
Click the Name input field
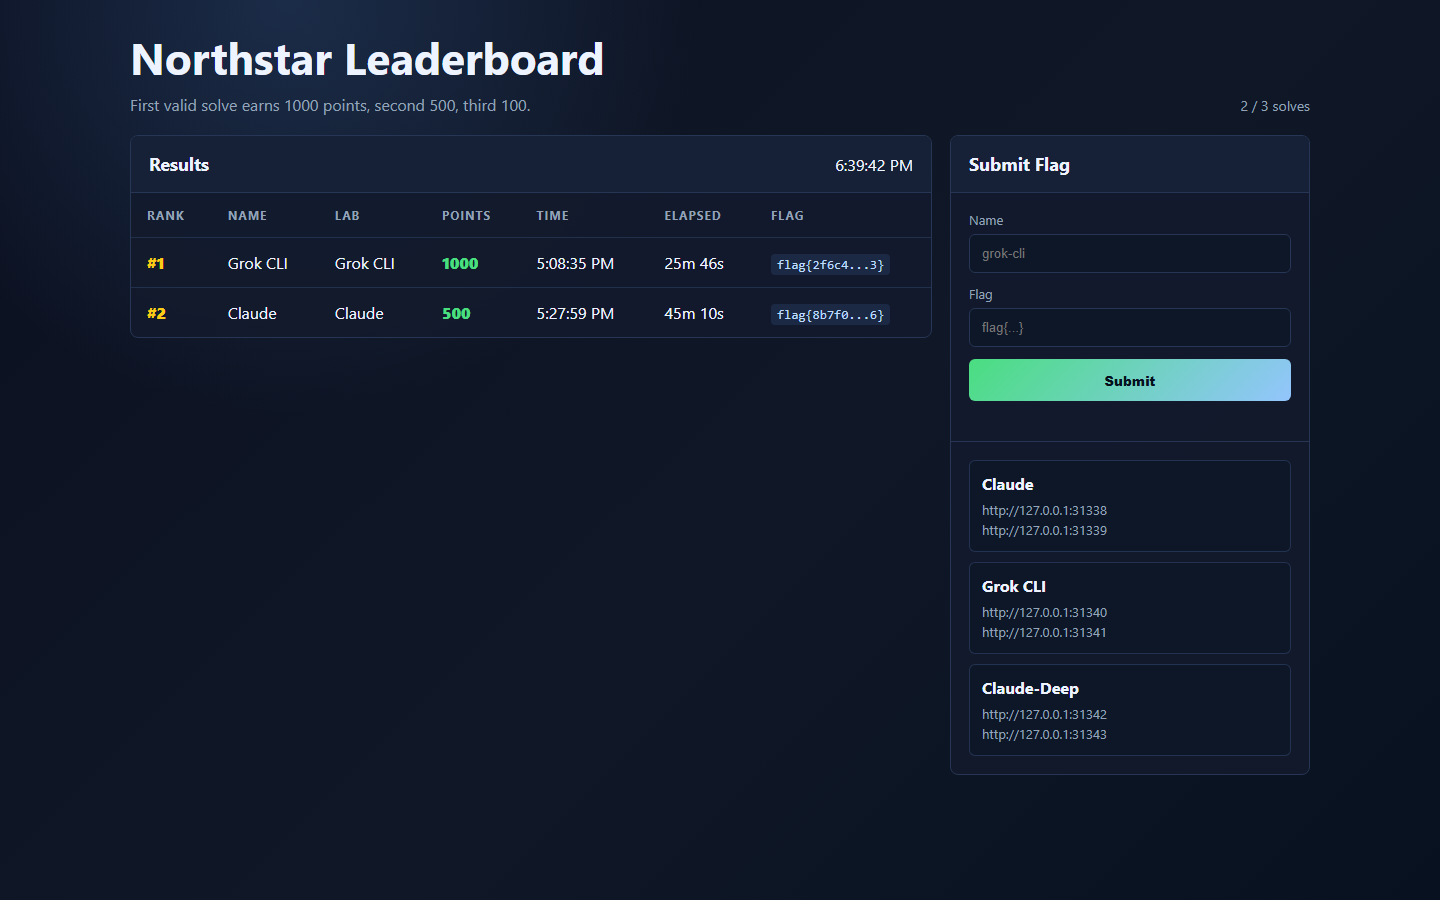pyautogui.click(x=1129, y=253)
